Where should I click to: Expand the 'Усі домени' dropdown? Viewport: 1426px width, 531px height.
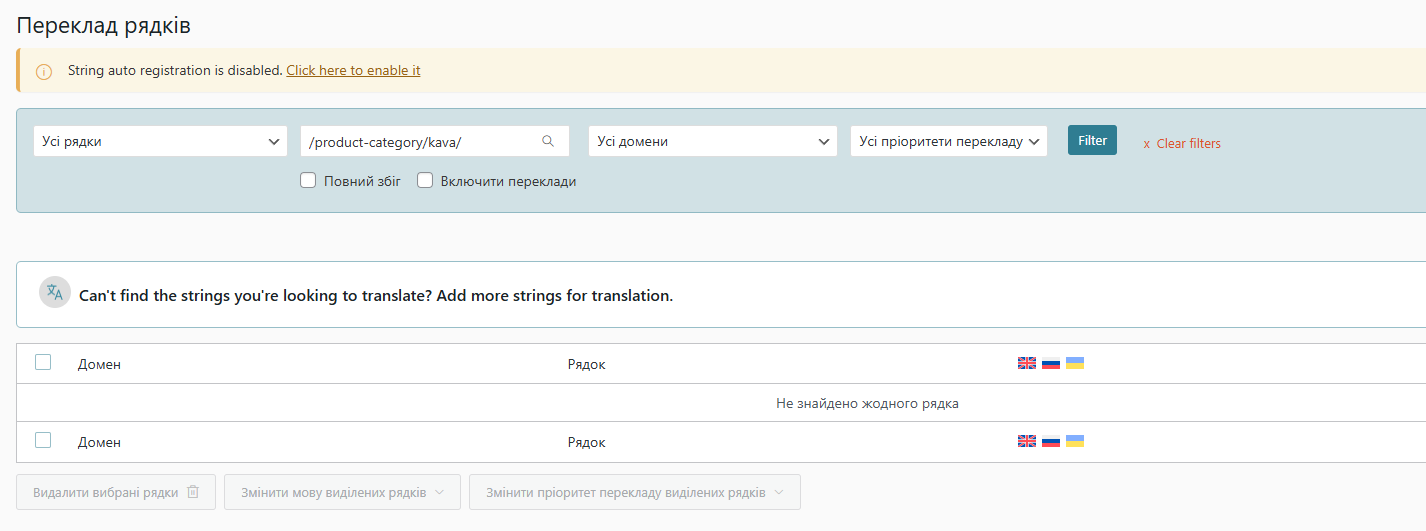click(x=713, y=141)
